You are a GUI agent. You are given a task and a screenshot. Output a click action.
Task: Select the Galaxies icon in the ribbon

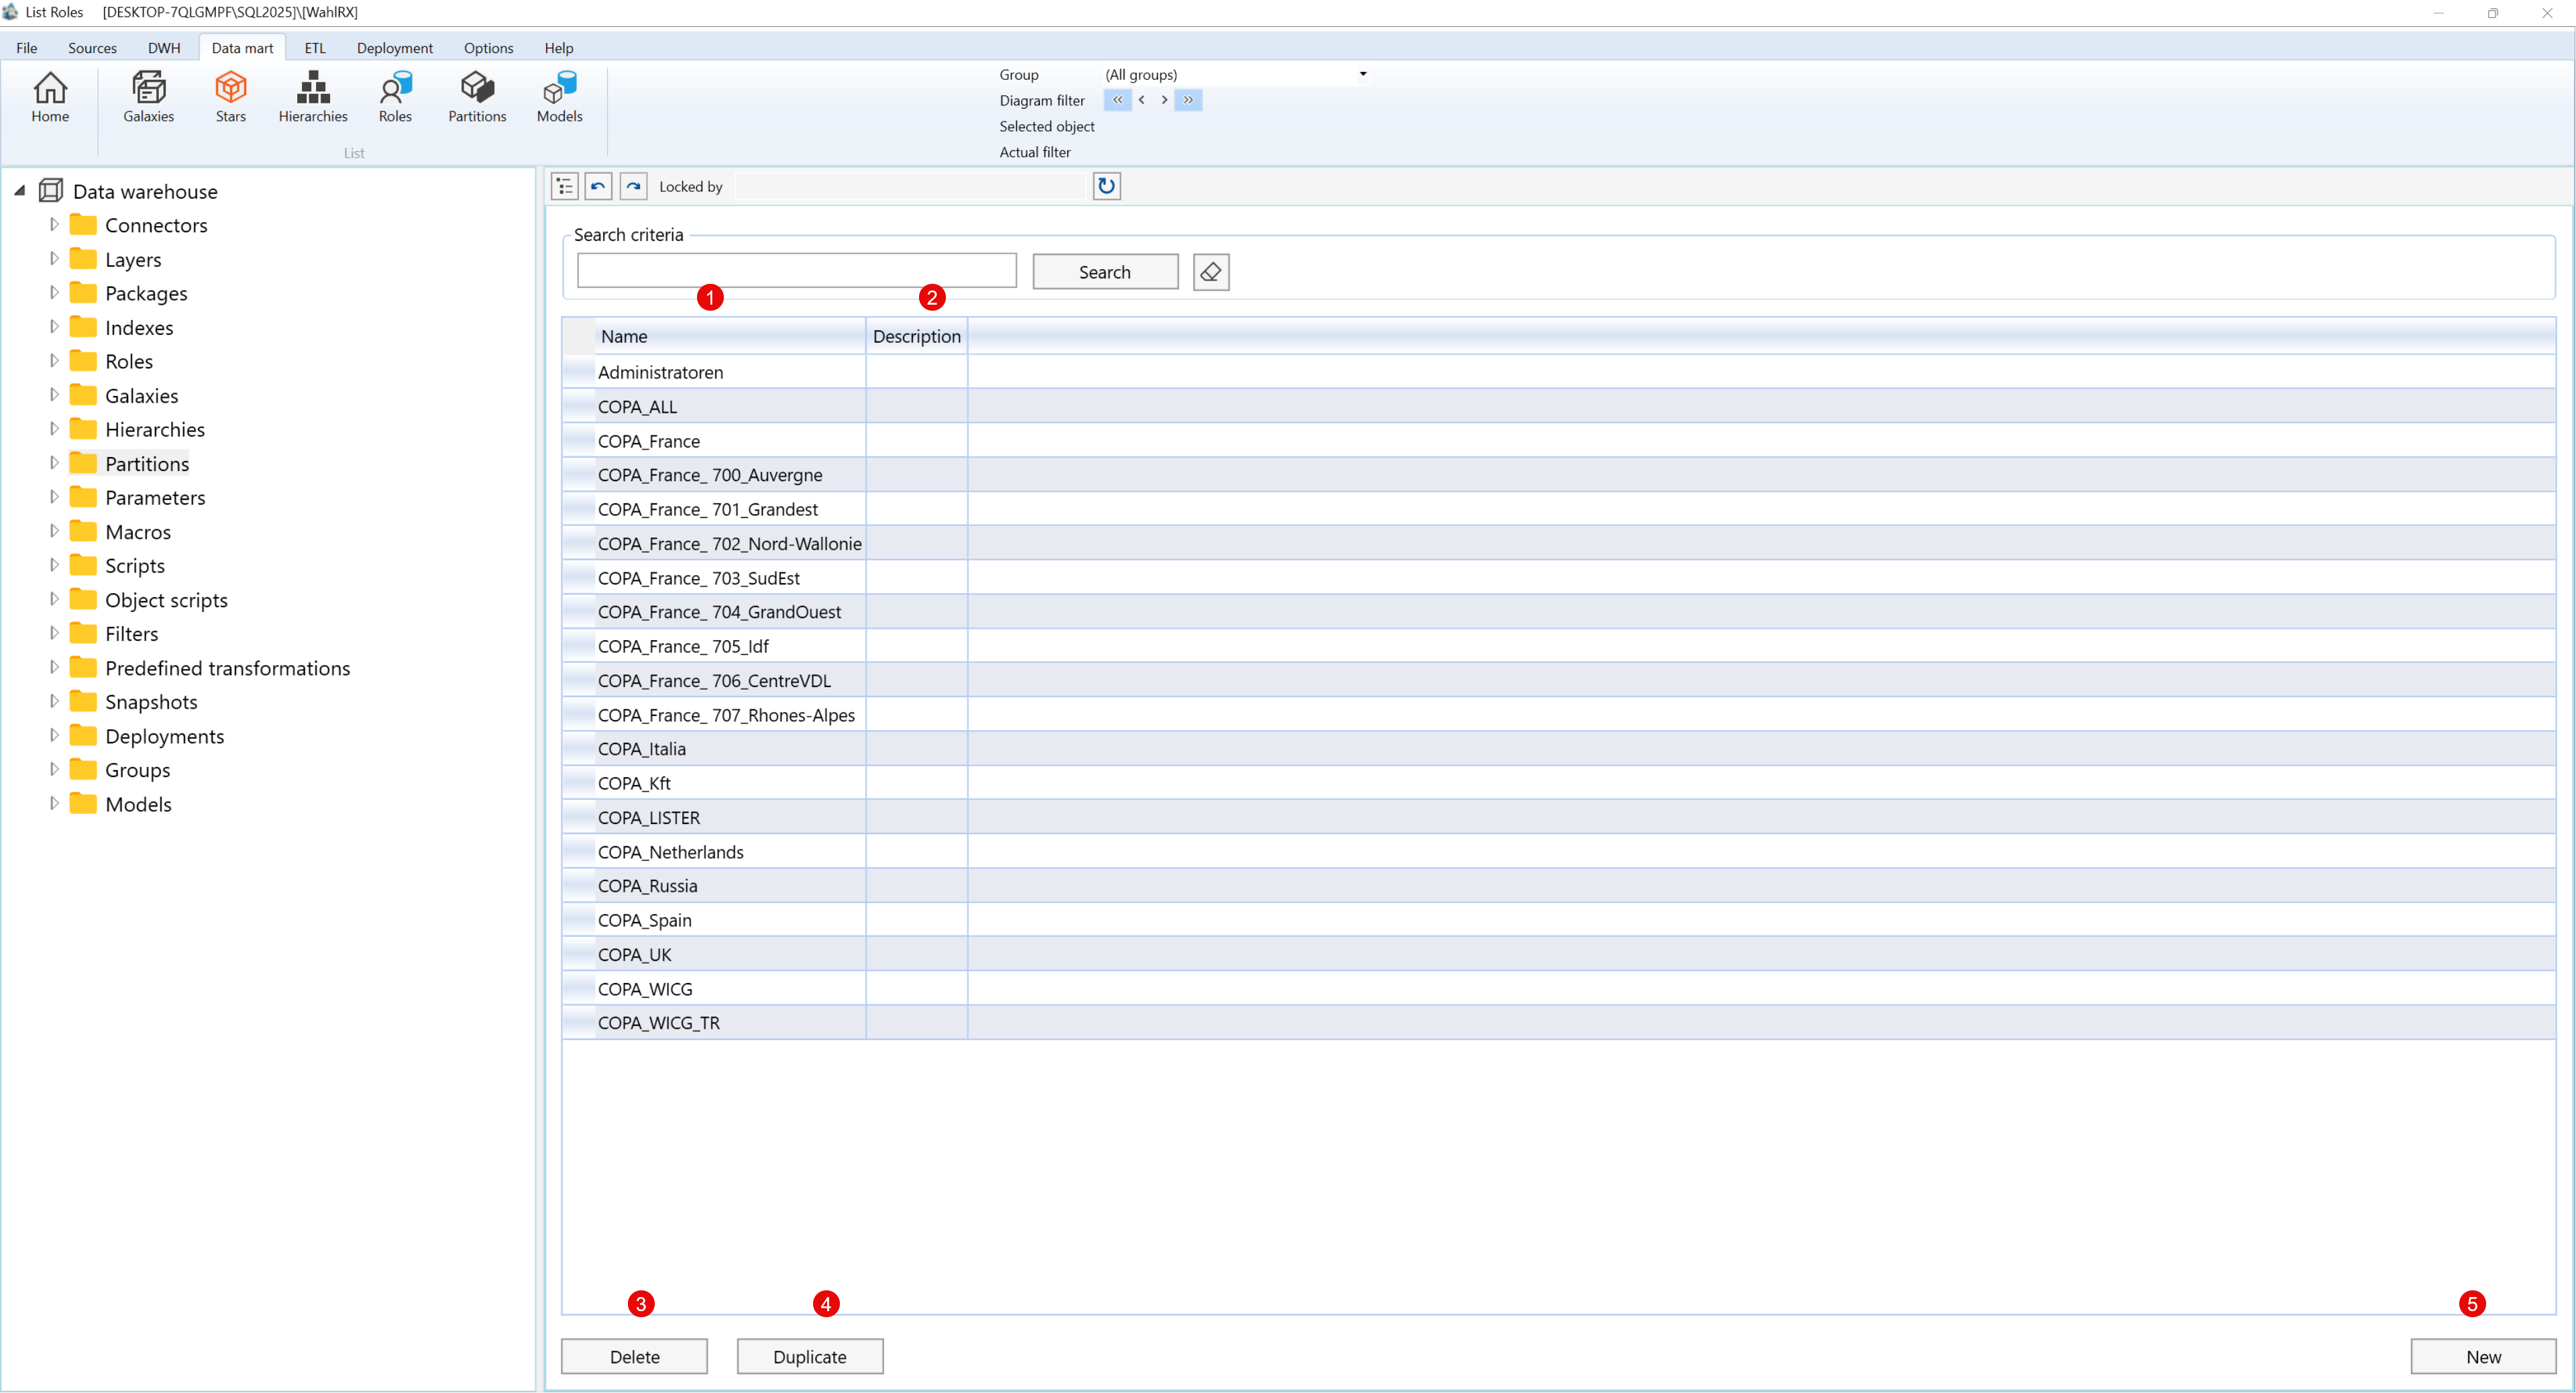[x=148, y=97]
